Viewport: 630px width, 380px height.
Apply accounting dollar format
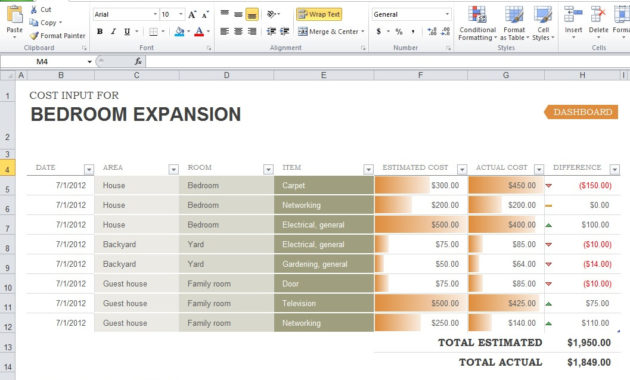(378, 31)
